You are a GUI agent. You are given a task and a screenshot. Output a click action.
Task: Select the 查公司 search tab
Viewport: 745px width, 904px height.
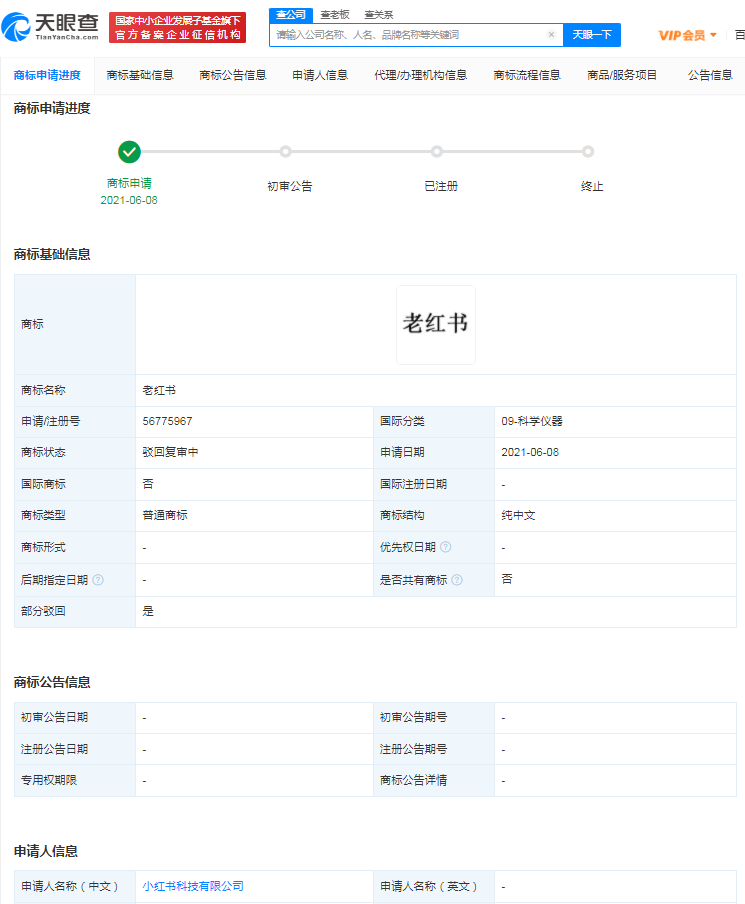point(291,15)
